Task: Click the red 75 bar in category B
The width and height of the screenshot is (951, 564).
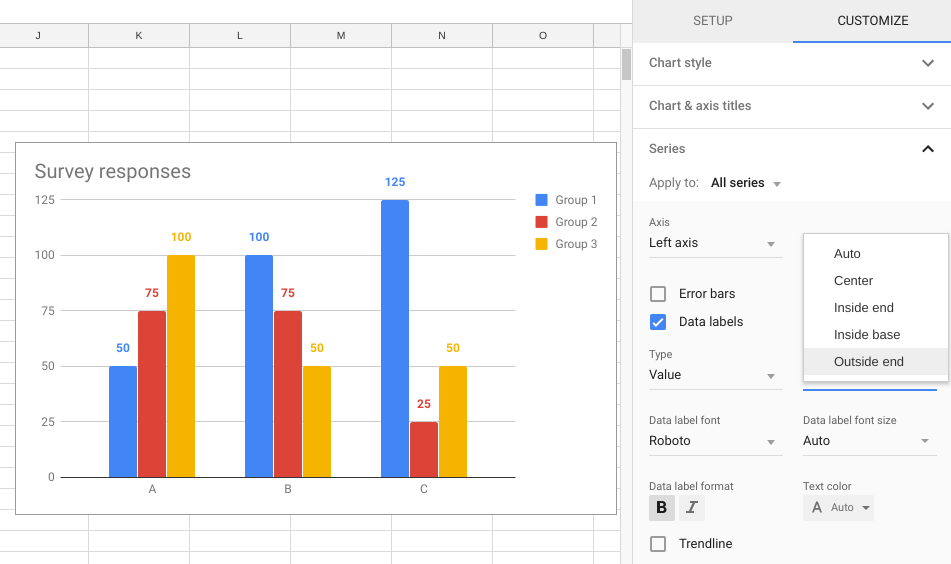Action: 288,394
